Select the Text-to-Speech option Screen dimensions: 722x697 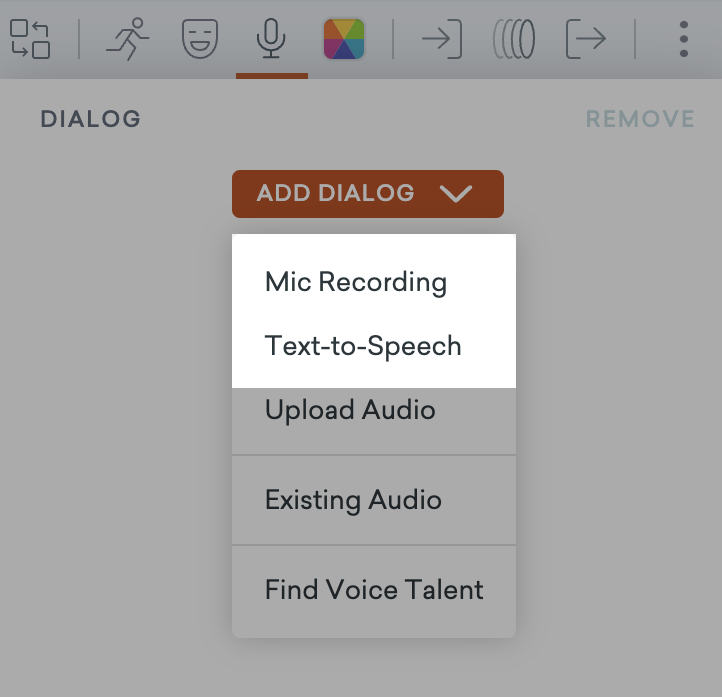[x=363, y=346]
